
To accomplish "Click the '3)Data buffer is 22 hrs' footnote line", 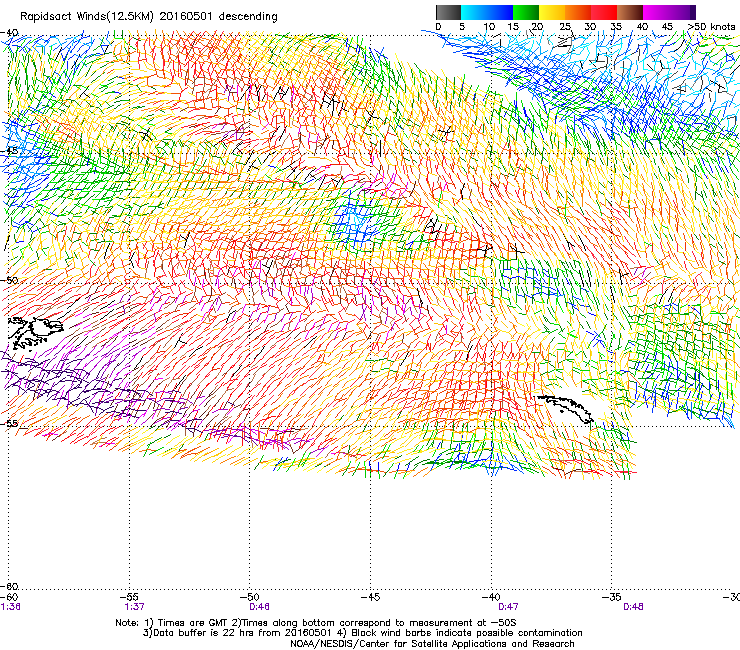I will [362, 633].
